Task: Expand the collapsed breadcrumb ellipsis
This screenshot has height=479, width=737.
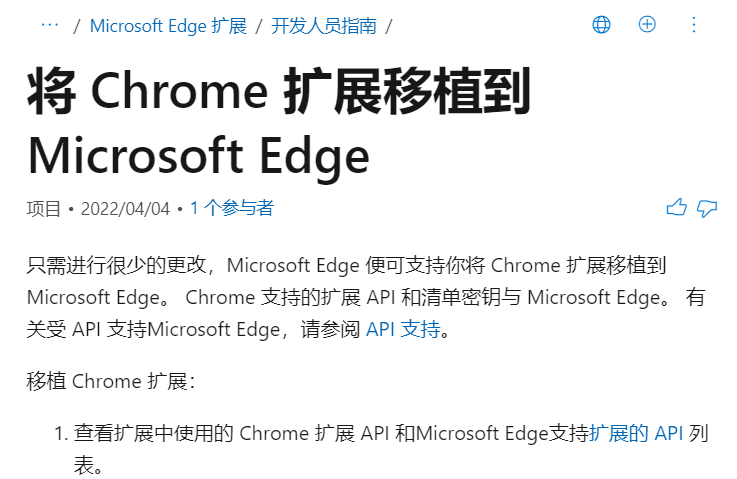Action: pyautogui.click(x=50, y=25)
